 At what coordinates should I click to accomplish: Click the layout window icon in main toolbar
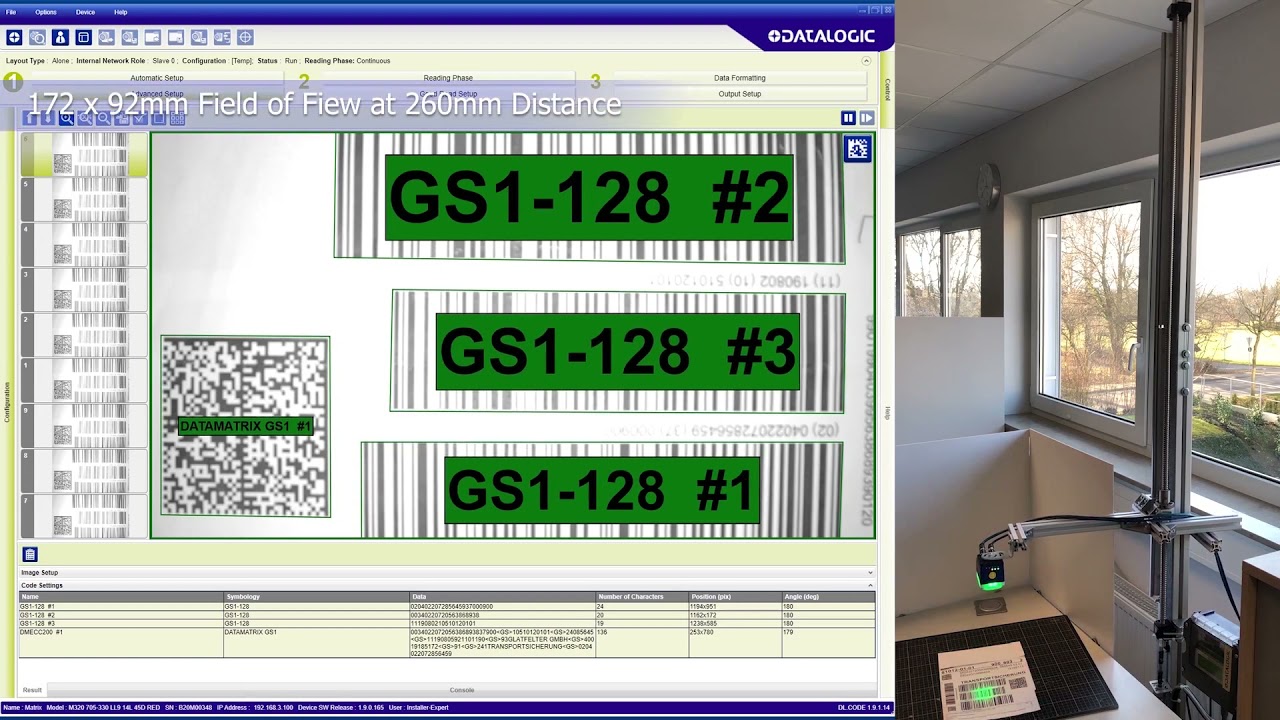click(x=83, y=37)
